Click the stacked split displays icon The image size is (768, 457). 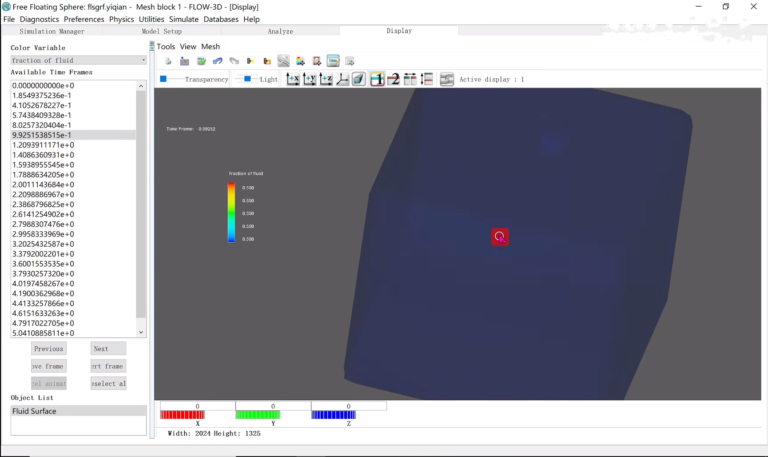[x=427, y=79]
